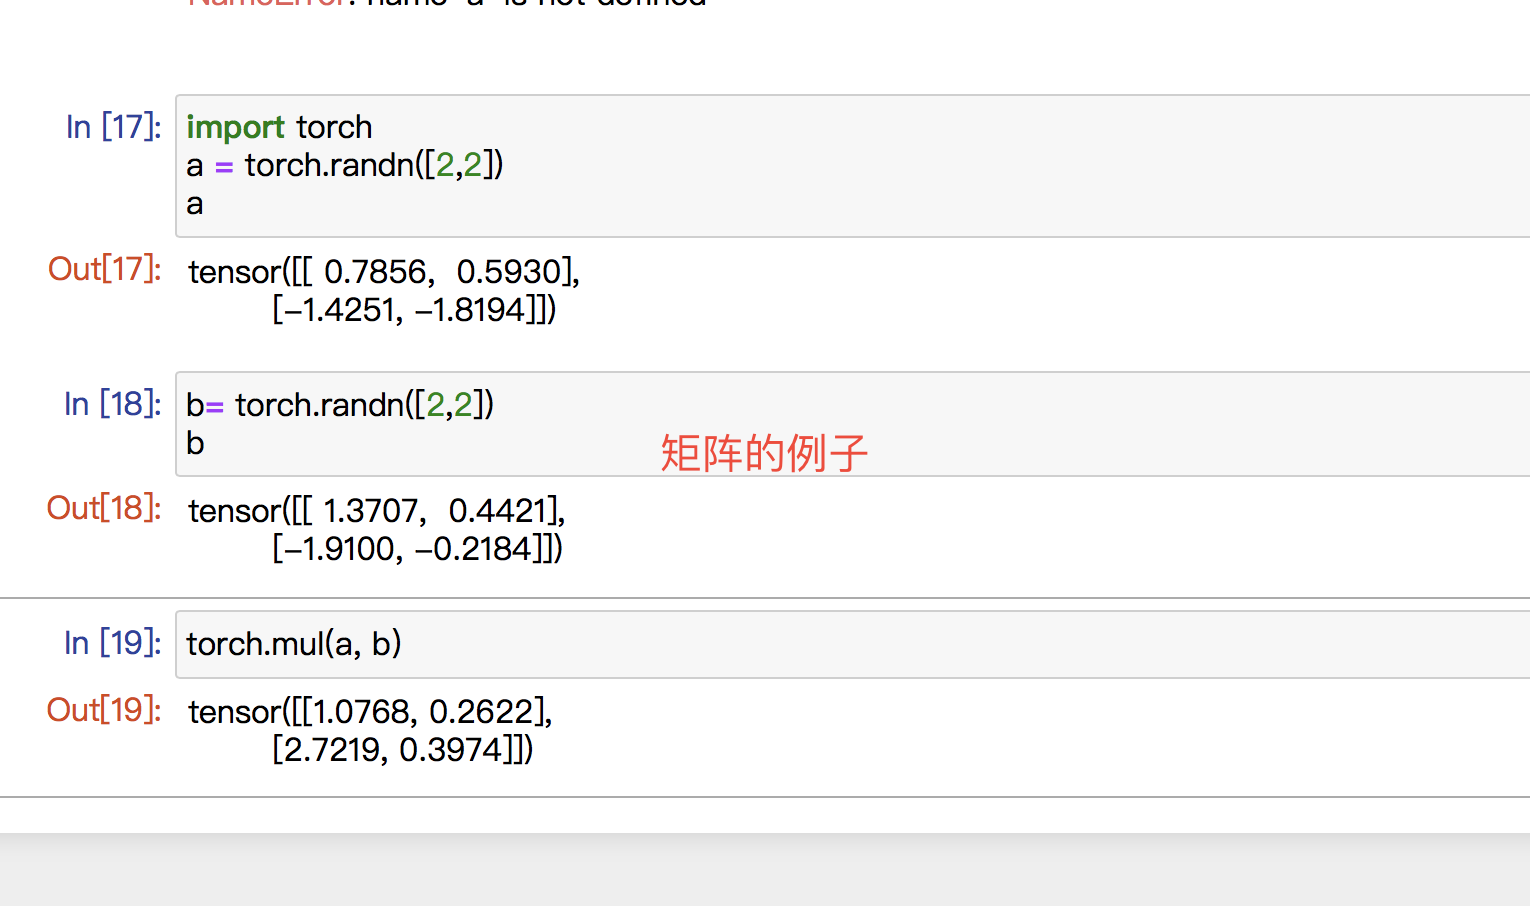Viewport: 1530px width, 906px height.
Task: Click the gray area below the notebook
Action: (765, 870)
